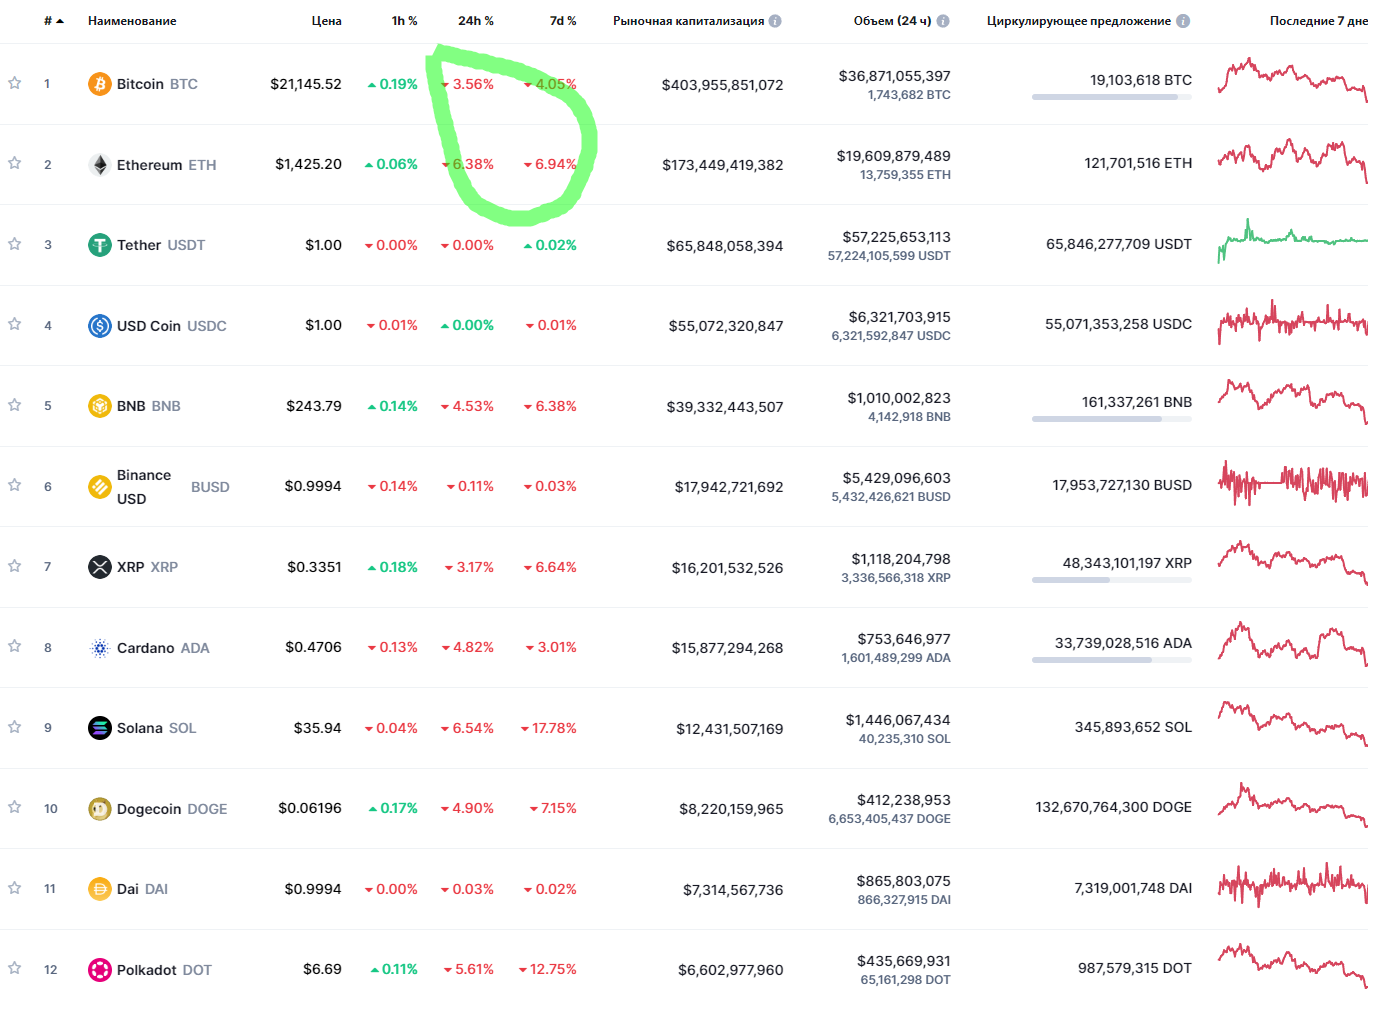Sort table by Наименование column
The image size is (1376, 1009).
click(x=132, y=21)
